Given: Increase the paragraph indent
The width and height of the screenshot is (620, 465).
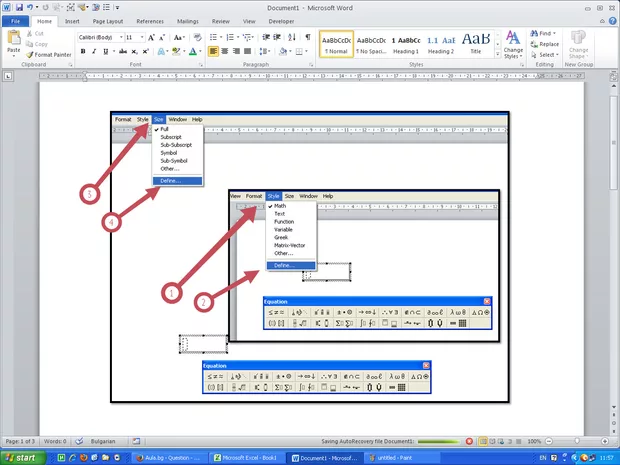Looking at the screenshot, I should pyautogui.click(x=277, y=37).
